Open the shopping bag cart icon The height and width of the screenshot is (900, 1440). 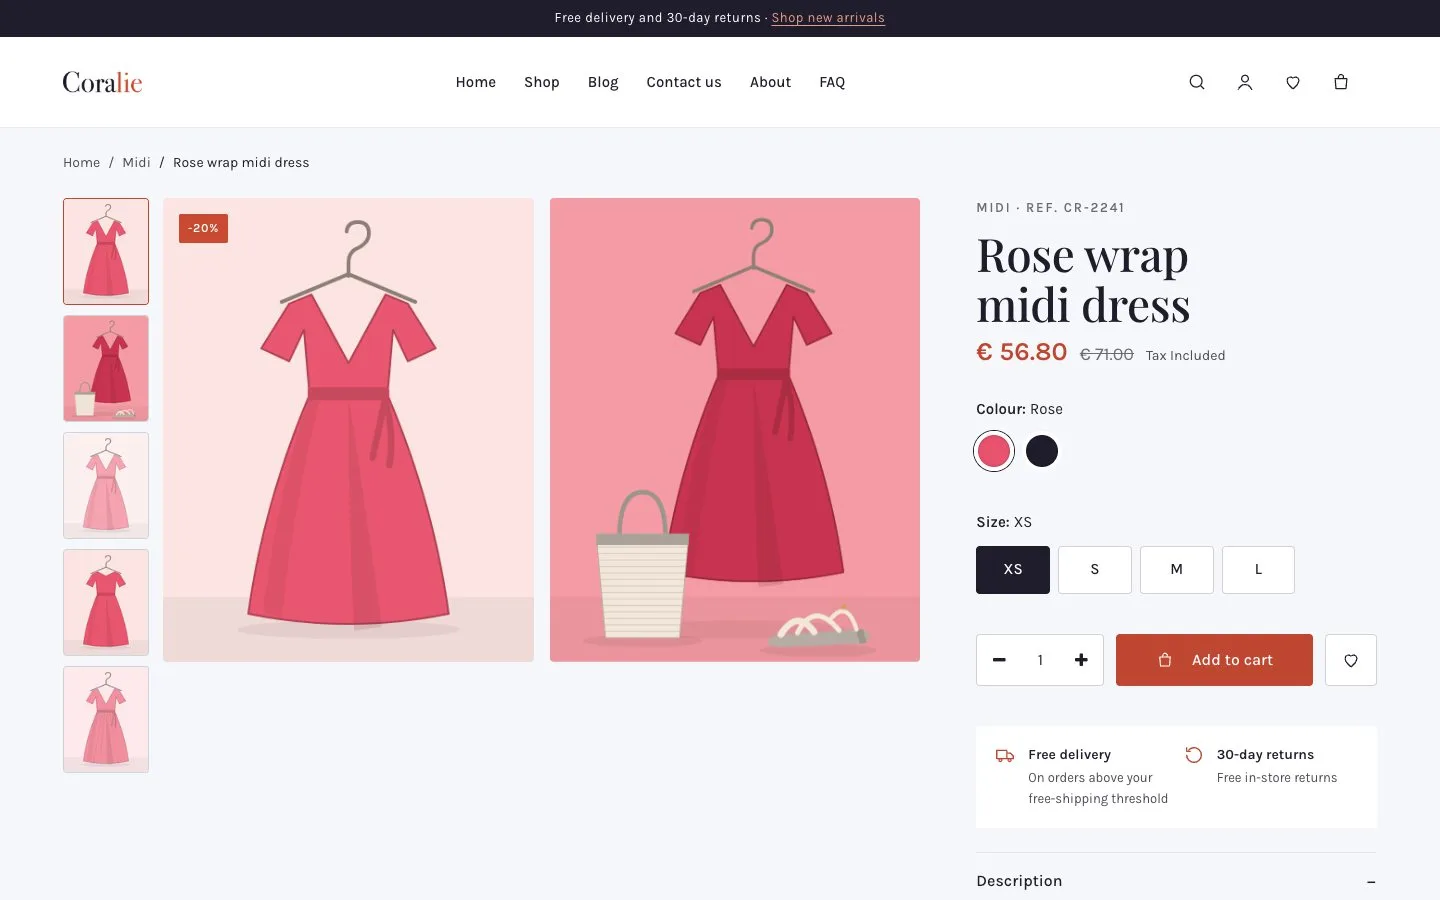point(1341,82)
